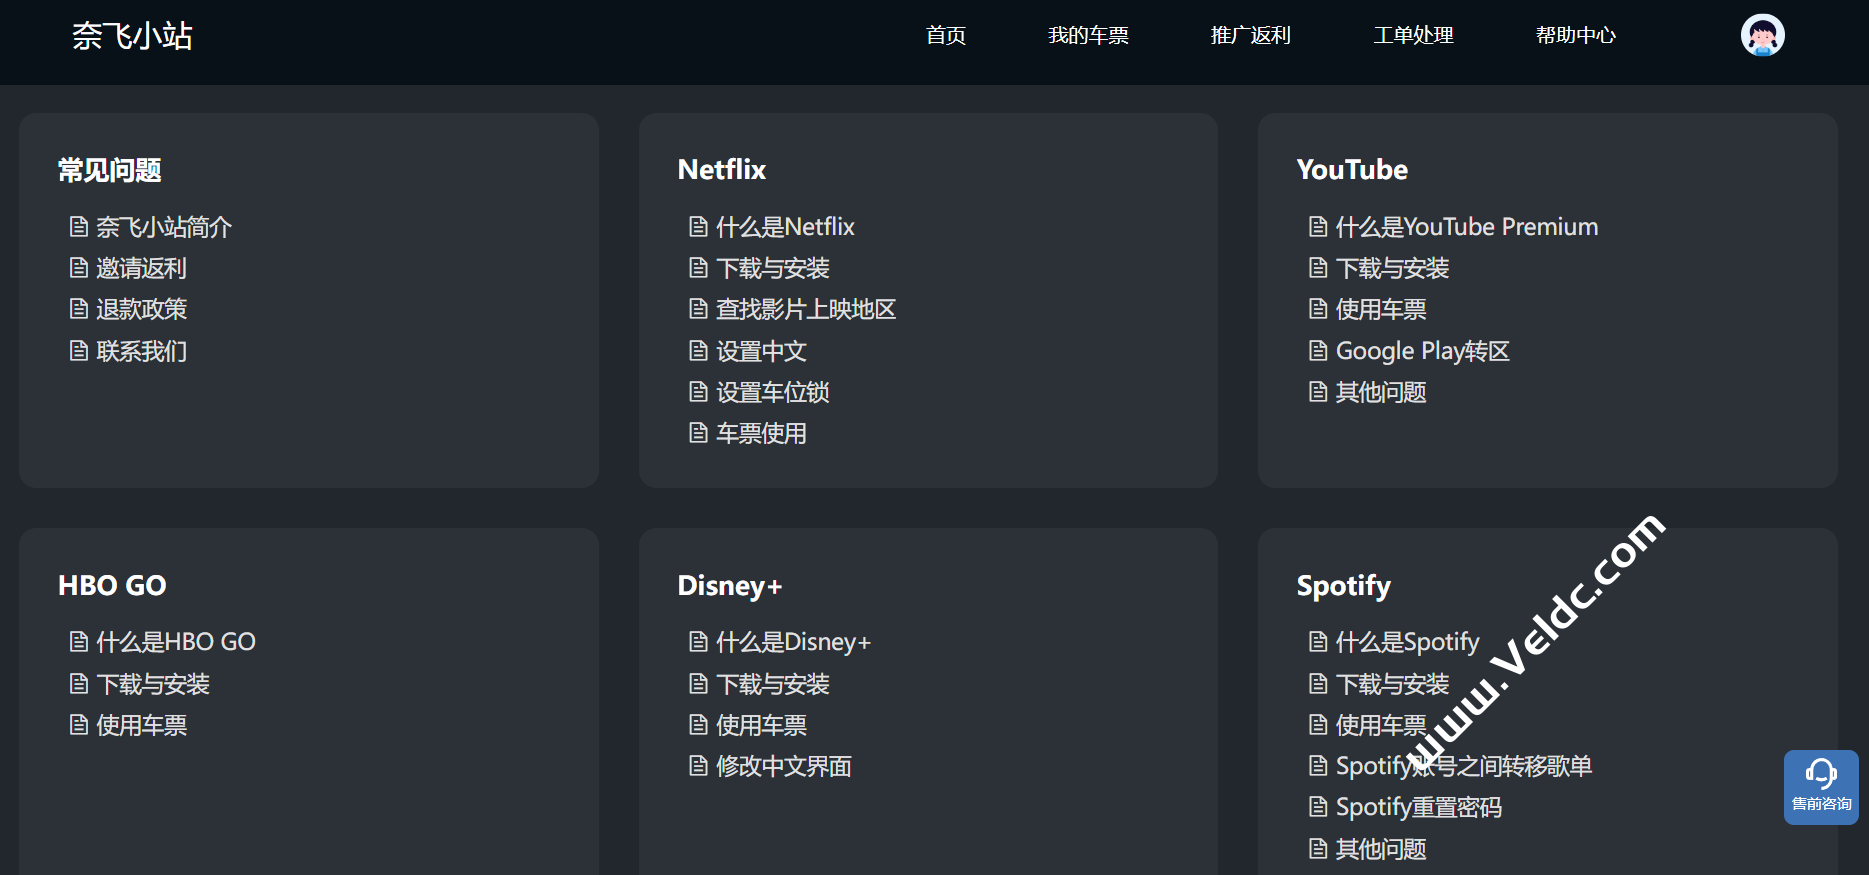
Task: Go to 首页 in navigation bar
Action: [945, 36]
